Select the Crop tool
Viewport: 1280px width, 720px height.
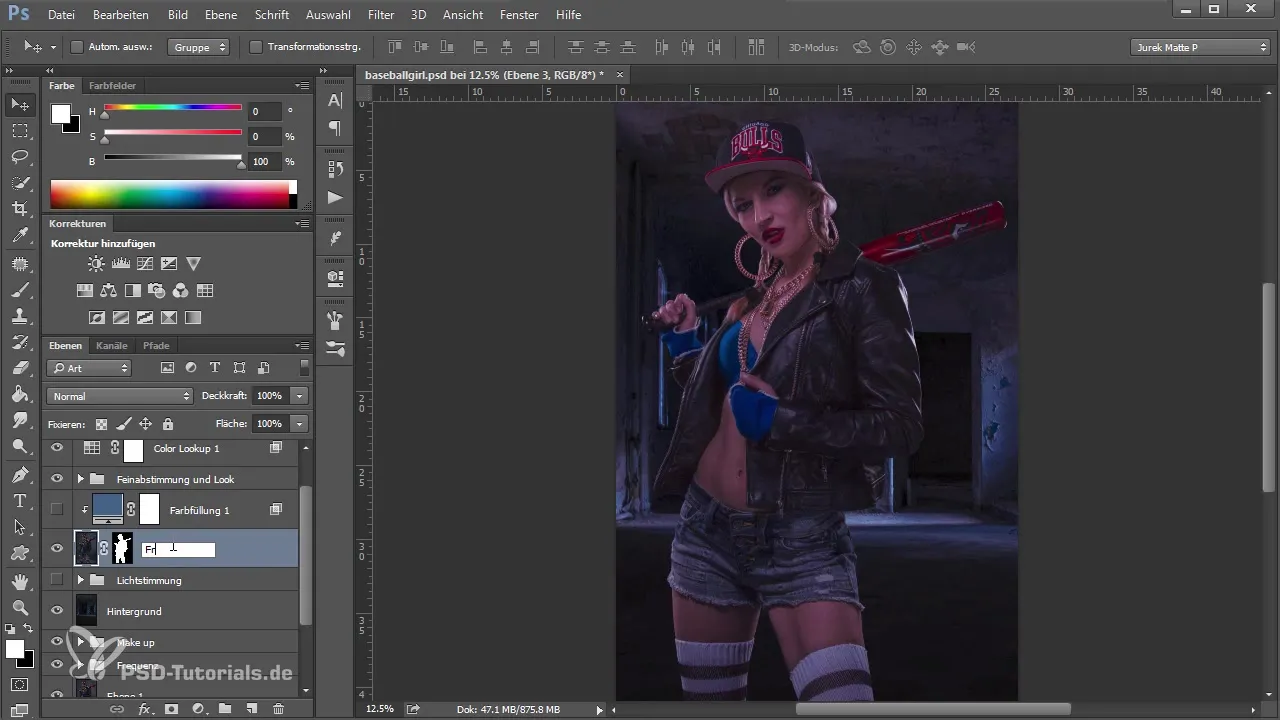(x=19, y=209)
